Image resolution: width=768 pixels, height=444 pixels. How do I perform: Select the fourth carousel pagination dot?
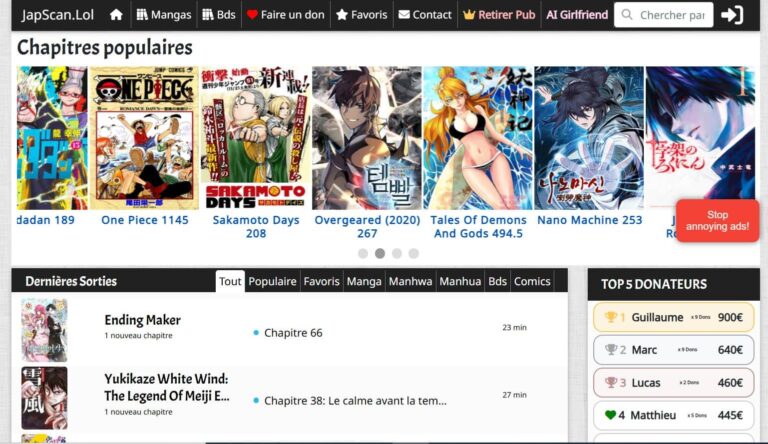[414, 253]
